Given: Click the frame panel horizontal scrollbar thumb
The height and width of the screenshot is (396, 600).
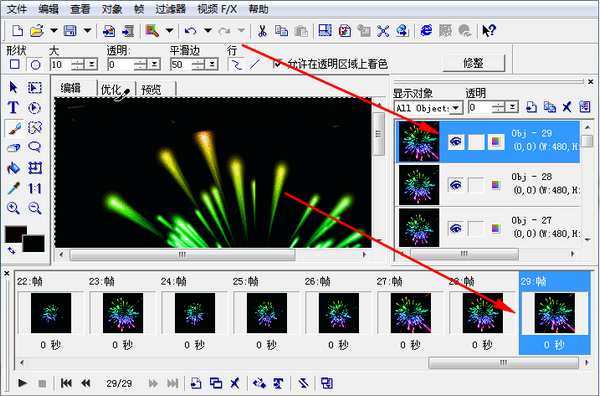Looking at the screenshot, I should (503, 362).
